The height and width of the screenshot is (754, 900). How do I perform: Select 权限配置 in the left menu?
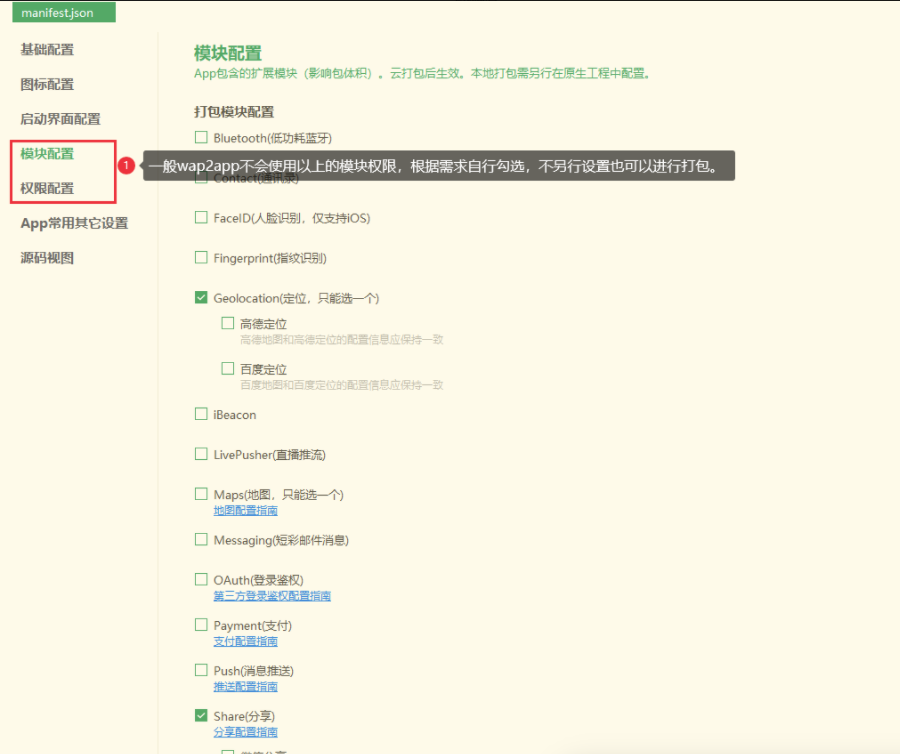click(x=47, y=188)
